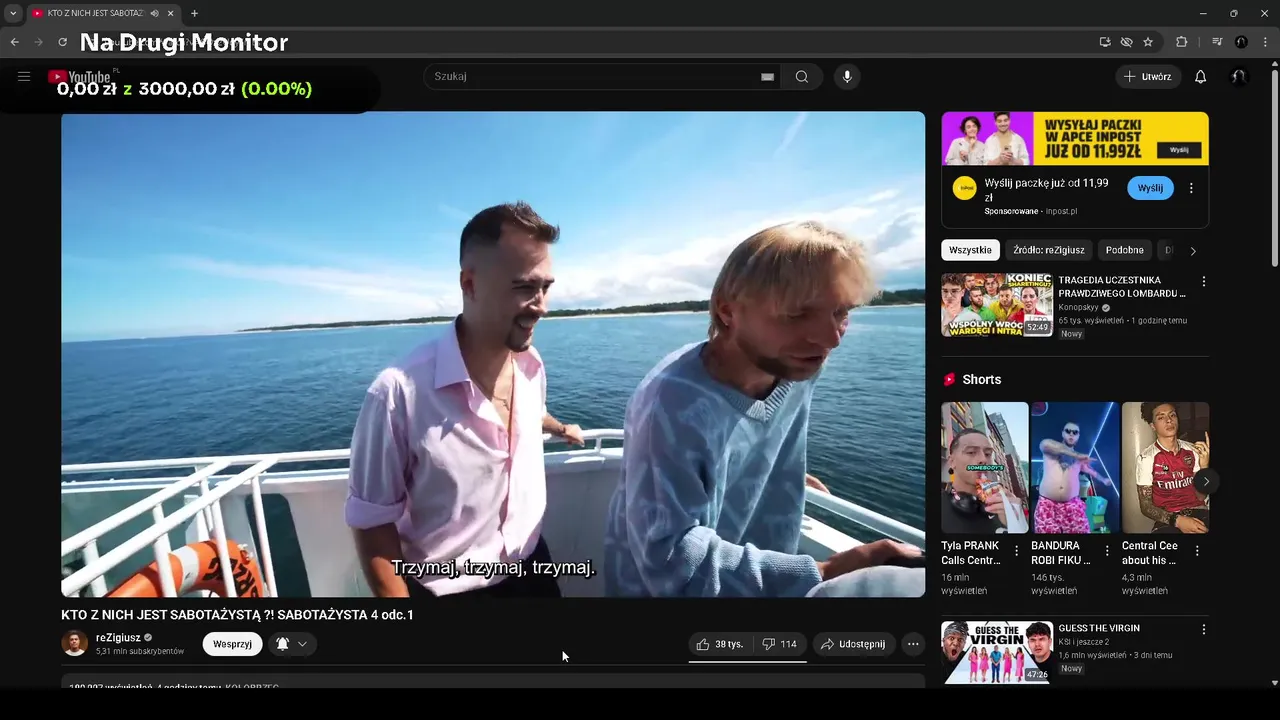The height and width of the screenshot is (720, 1280).
Task: Open Tragedia Uczestnika video thumbnail
Action: click(x=997, y=305)
